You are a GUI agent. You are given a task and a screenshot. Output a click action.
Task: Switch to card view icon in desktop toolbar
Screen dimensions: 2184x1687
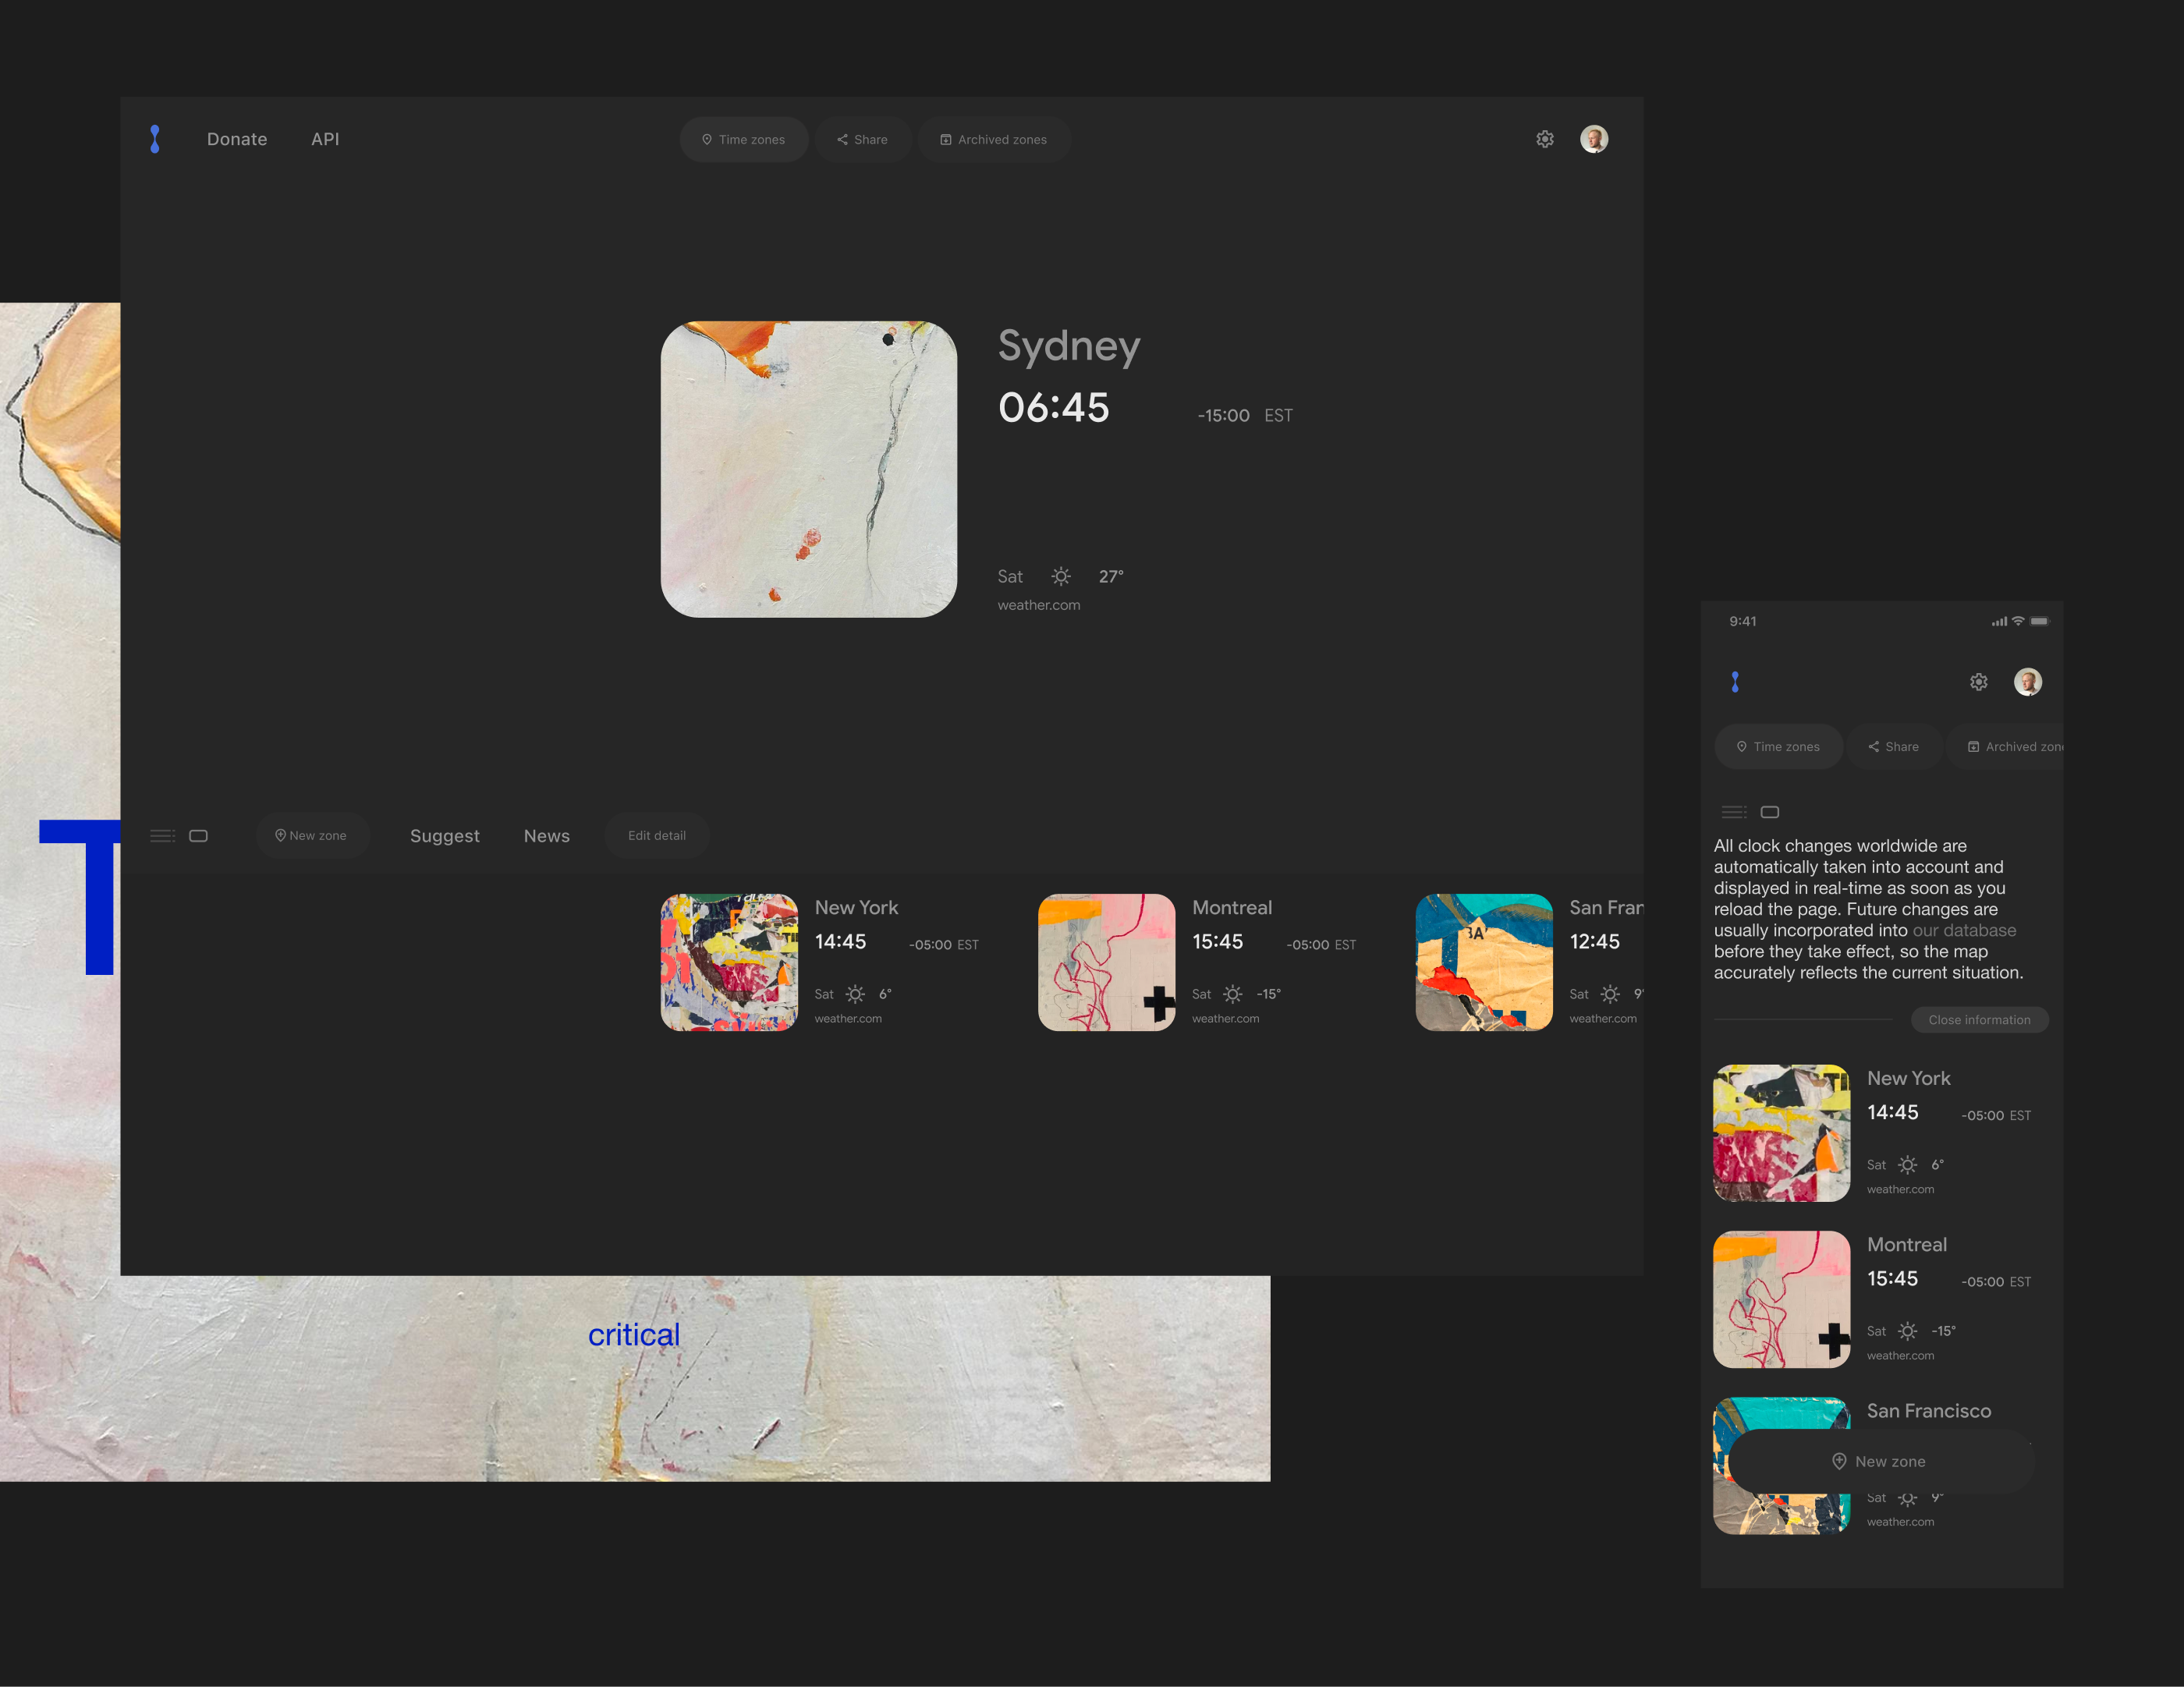click(199, 836)
